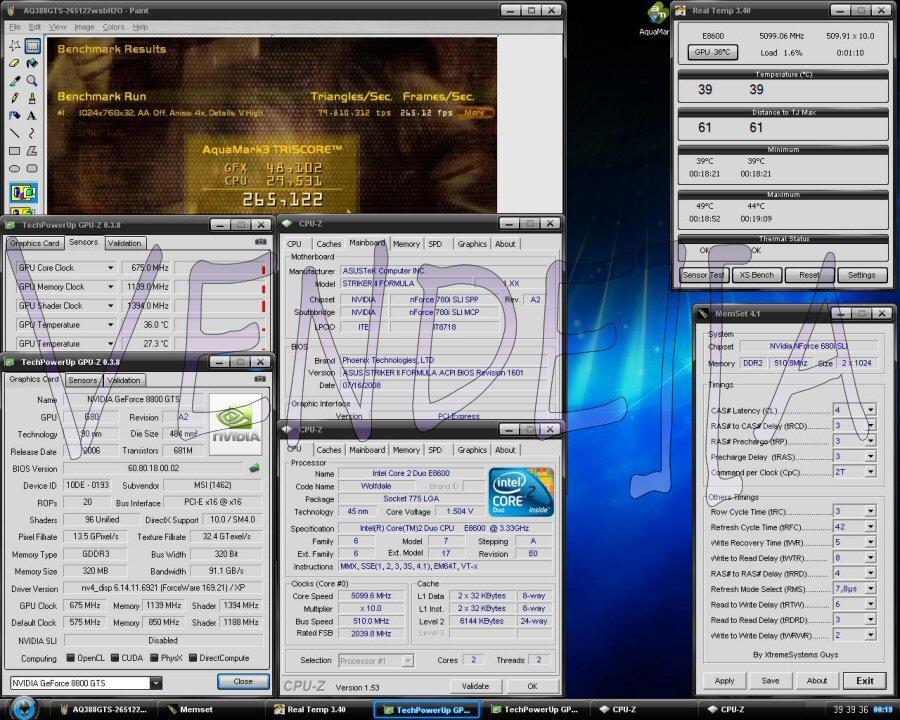900x720 pixels.
Task: Open the Refresh Cycle Time (tRFC) dropdown
Action: pyautogui.click(x=871, y=527)
